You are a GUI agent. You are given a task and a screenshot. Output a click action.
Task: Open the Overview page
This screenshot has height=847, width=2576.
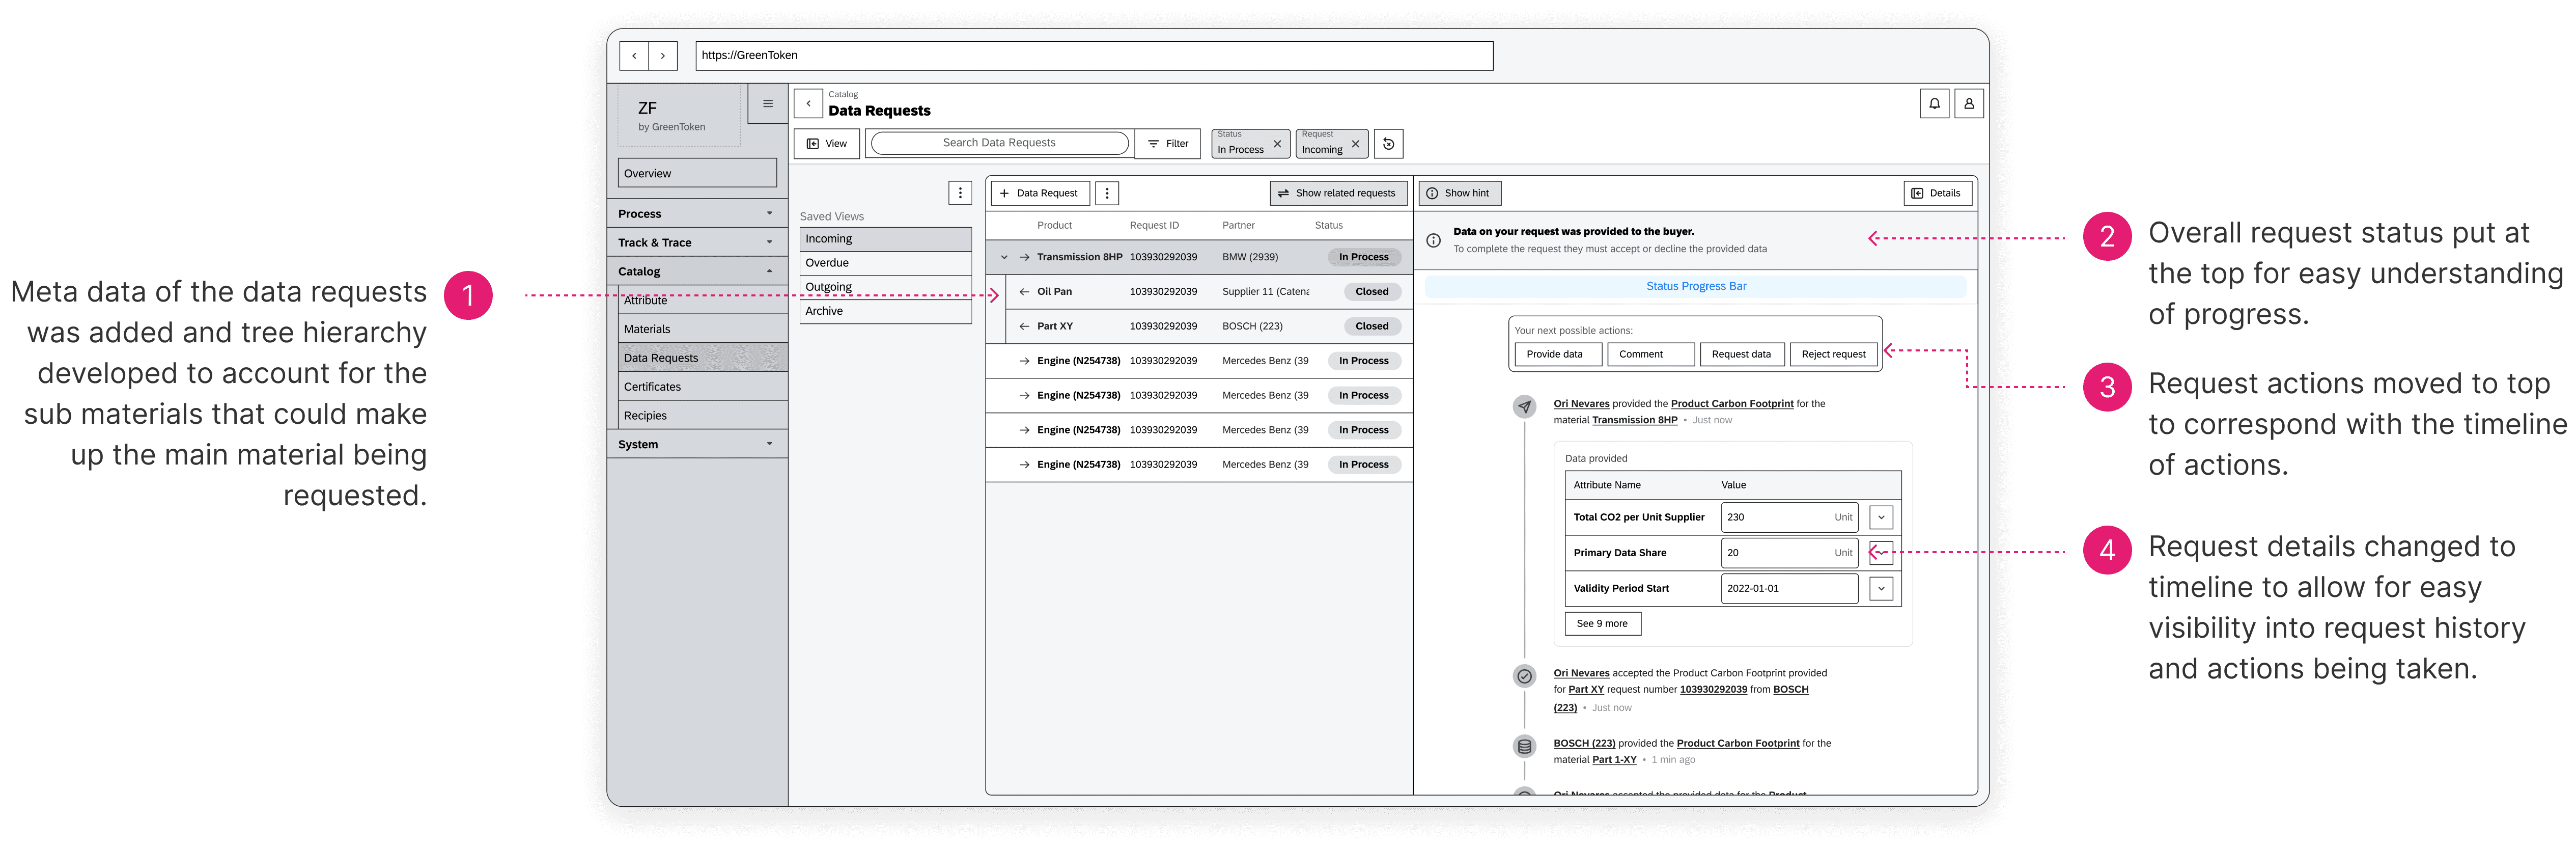pos(697,173)
